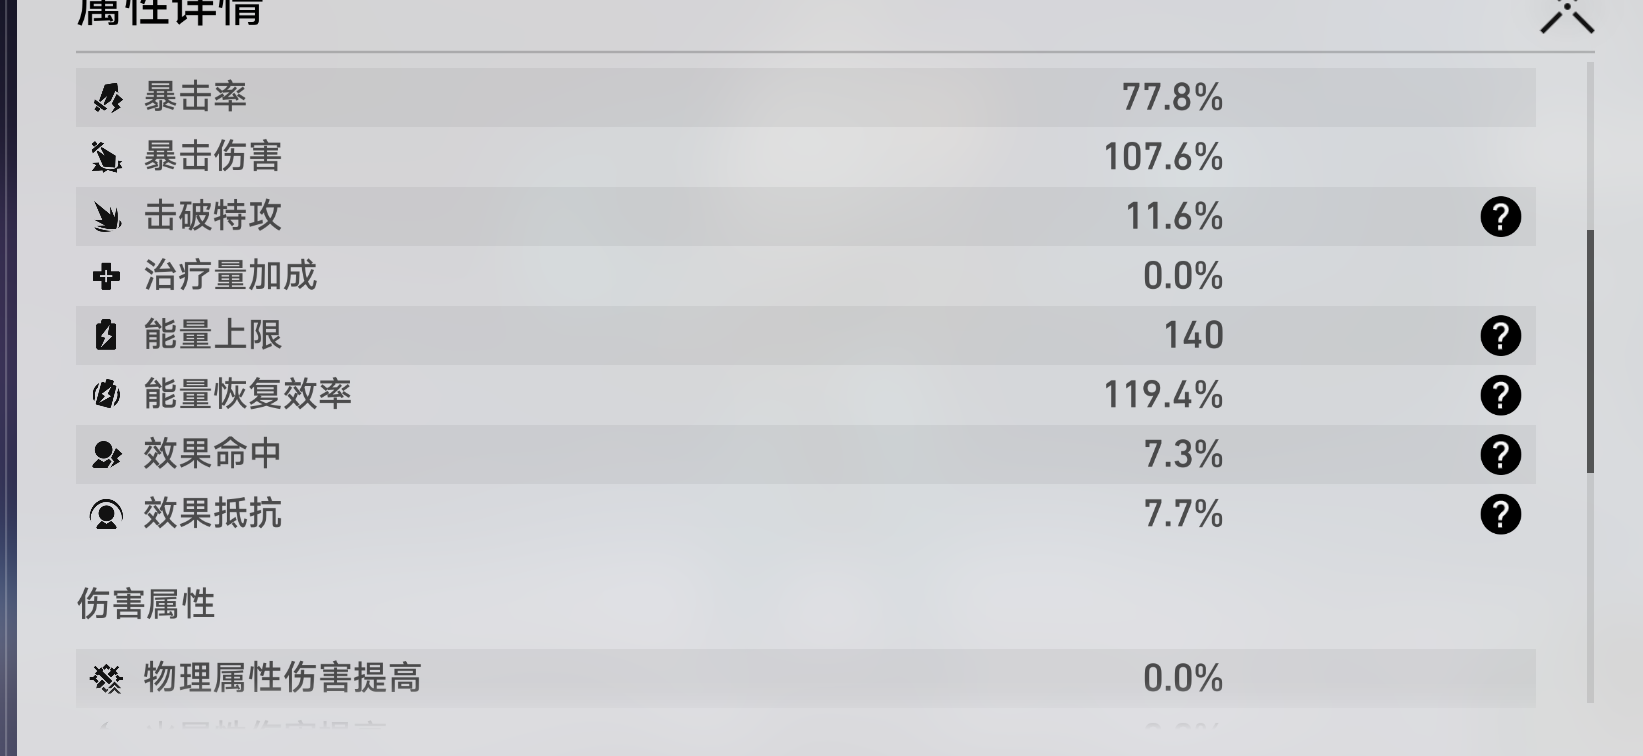Show help for effect hit rate (效果命中)

1500,455
